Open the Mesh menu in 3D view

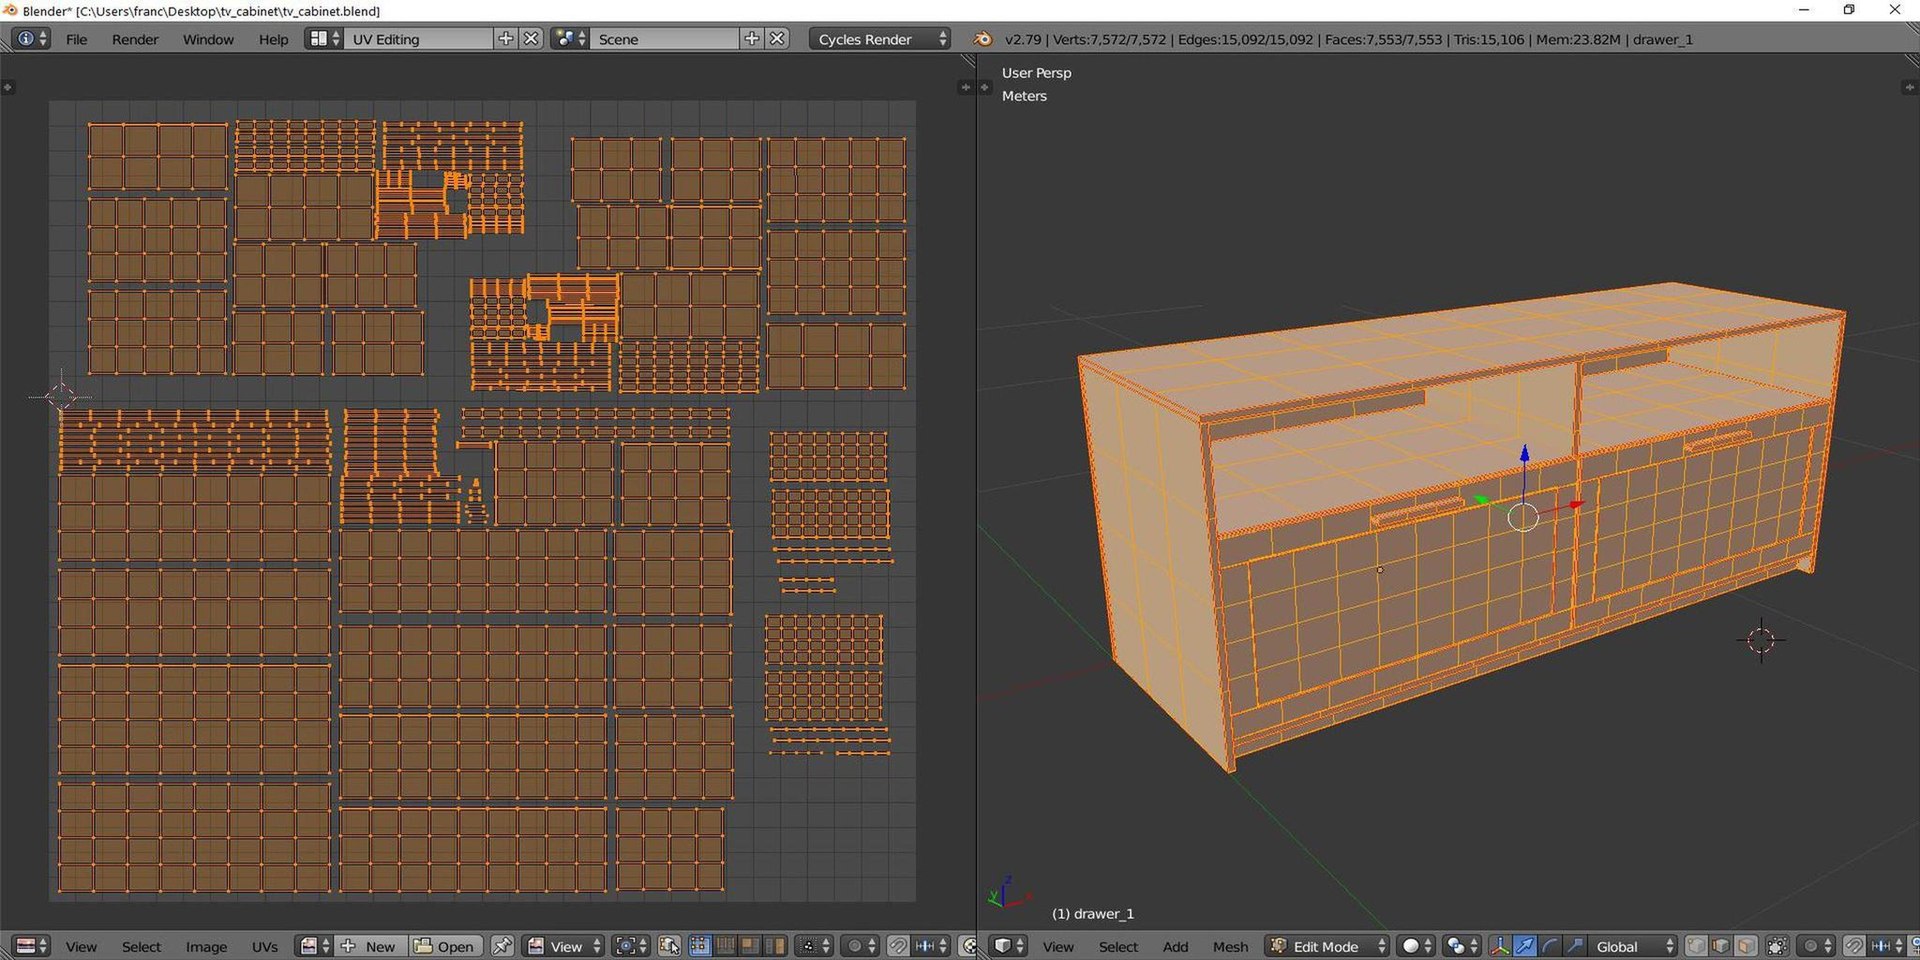[x=1230, y=946]
